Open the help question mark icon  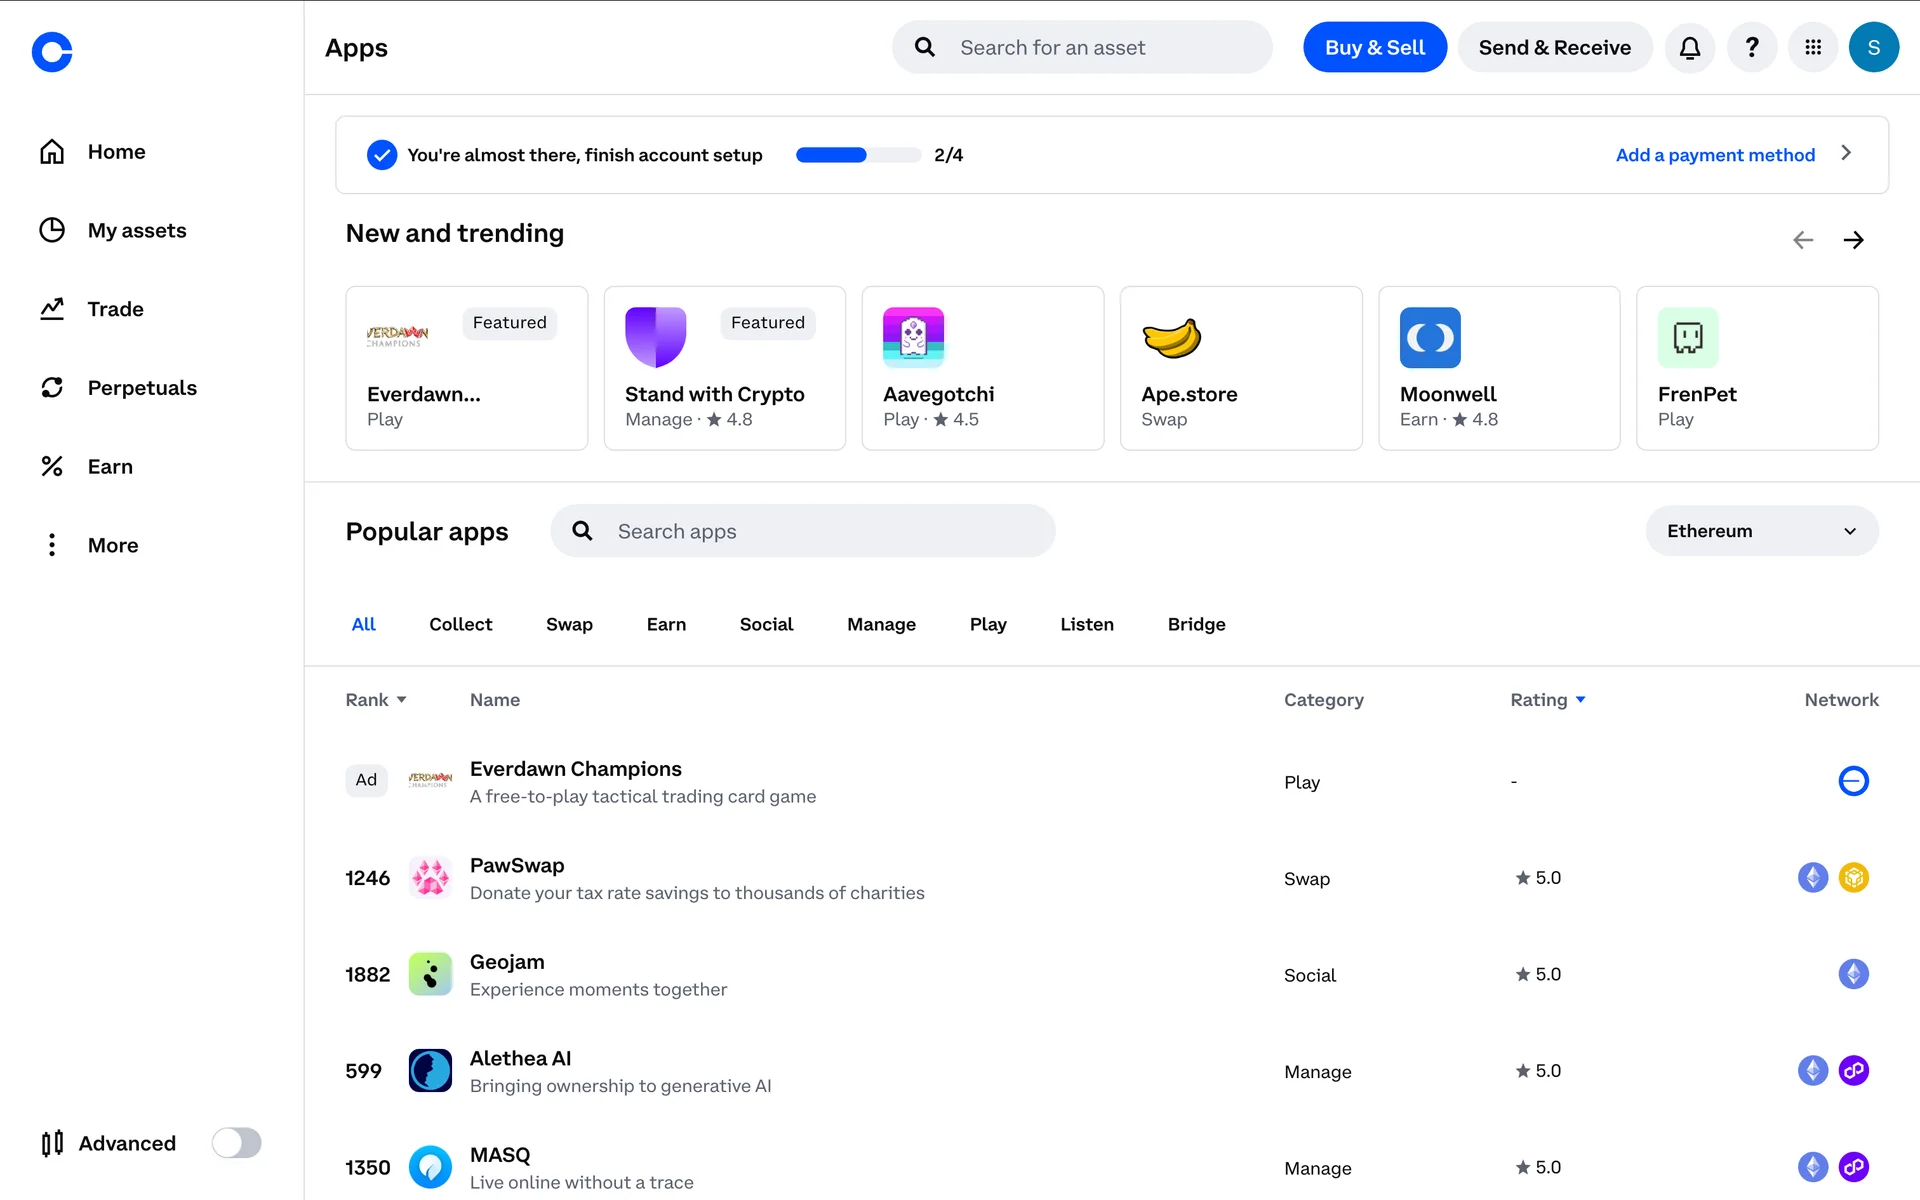tap(1752, 47)
